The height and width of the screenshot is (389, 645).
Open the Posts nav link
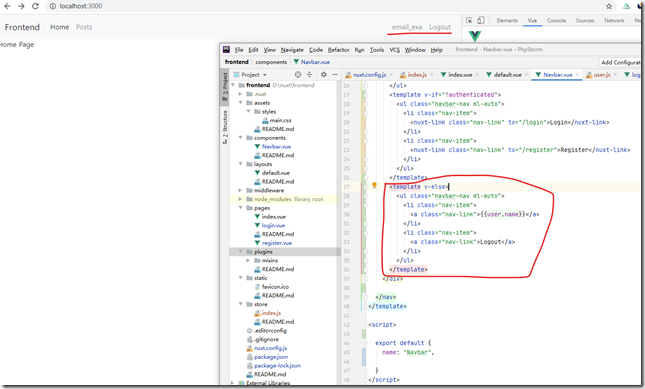tap(84, 27)
